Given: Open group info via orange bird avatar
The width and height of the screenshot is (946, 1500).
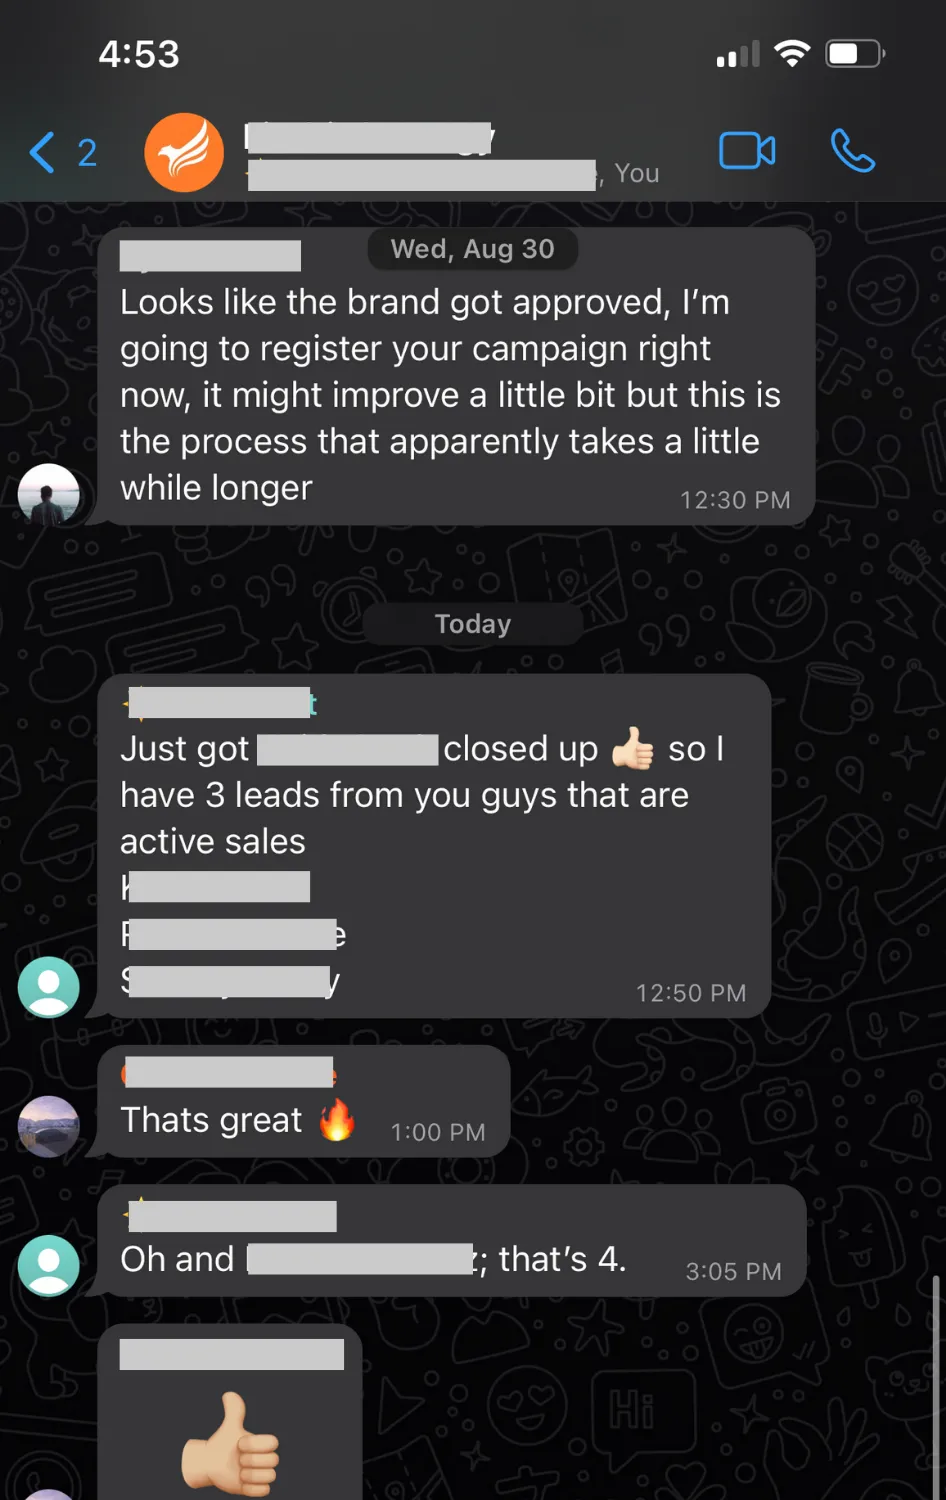Looking at the screenshot, I should pos(184,152).
